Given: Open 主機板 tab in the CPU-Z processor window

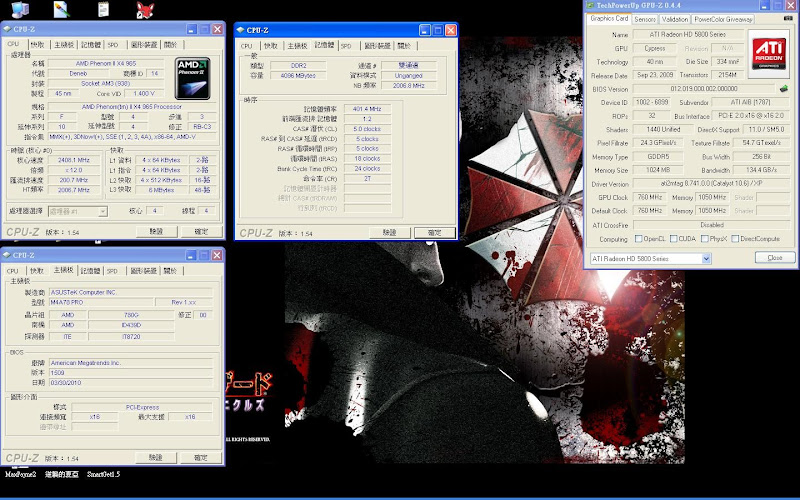Looking at the screenshot, I should pos(64,45).
